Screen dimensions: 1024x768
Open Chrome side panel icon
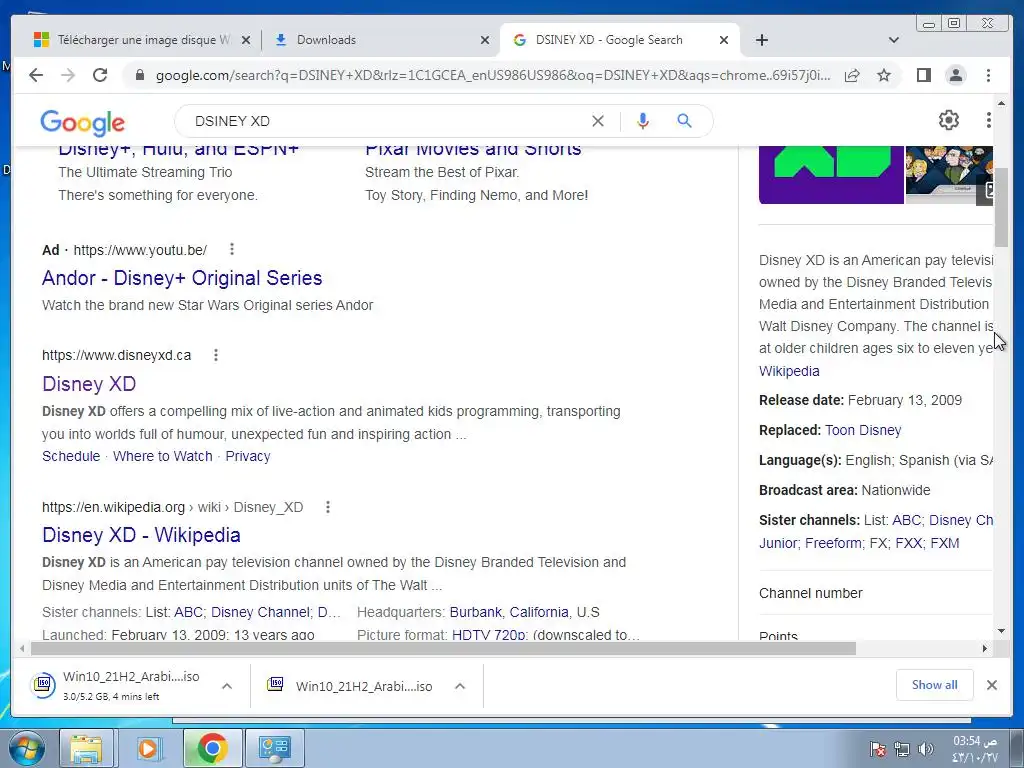coord(923,75)
